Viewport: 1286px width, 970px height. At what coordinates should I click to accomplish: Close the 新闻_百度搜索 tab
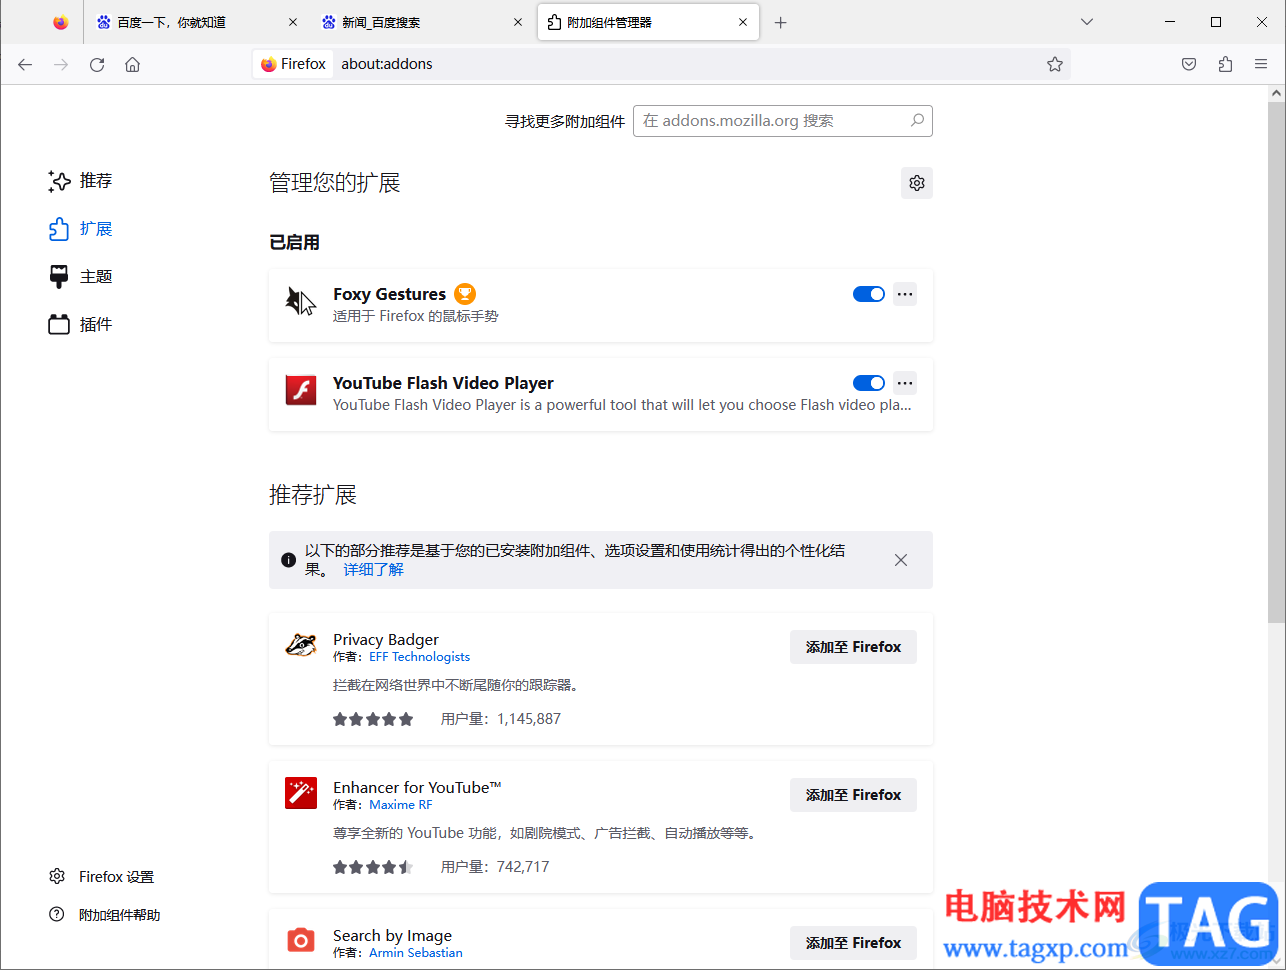[x=518, y=22]
